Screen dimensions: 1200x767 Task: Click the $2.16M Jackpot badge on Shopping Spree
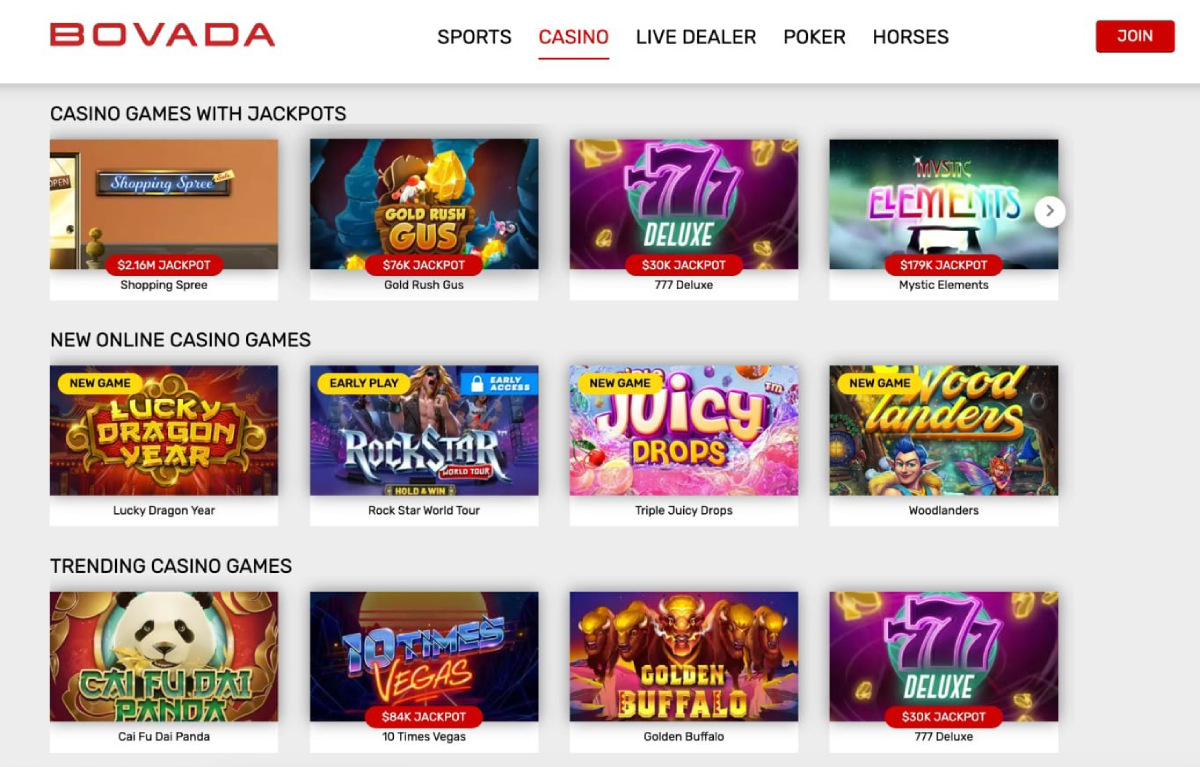tap(164, 265)
